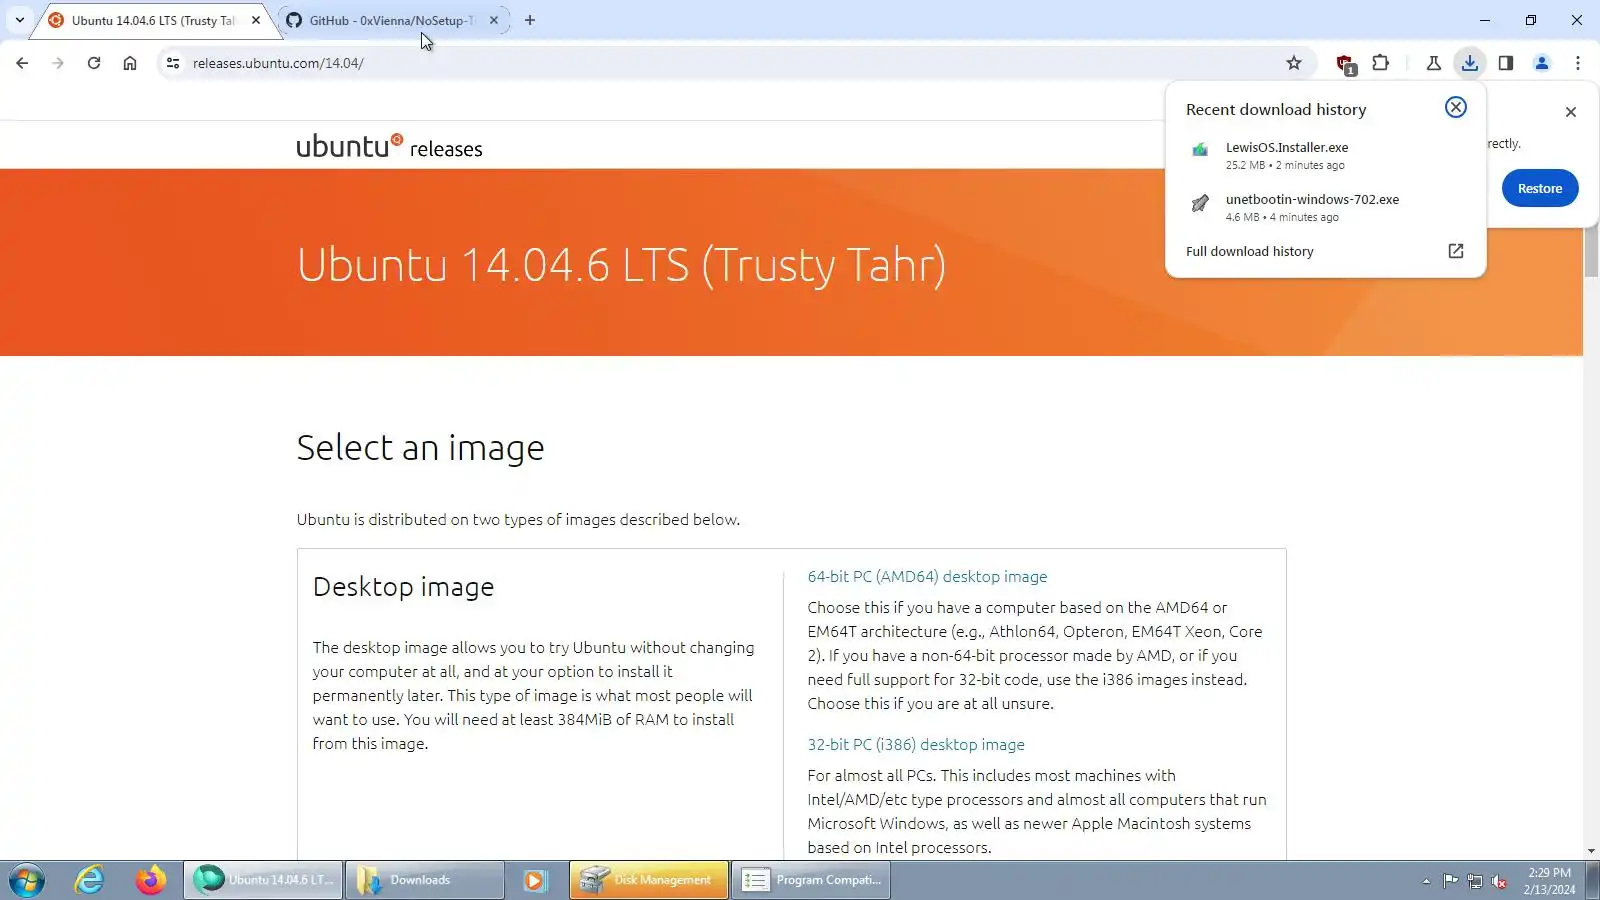Image resolution: width=1600 pixels, height=900 pixels.
Task: Open the media player taskbar icon
Action: 535,880
